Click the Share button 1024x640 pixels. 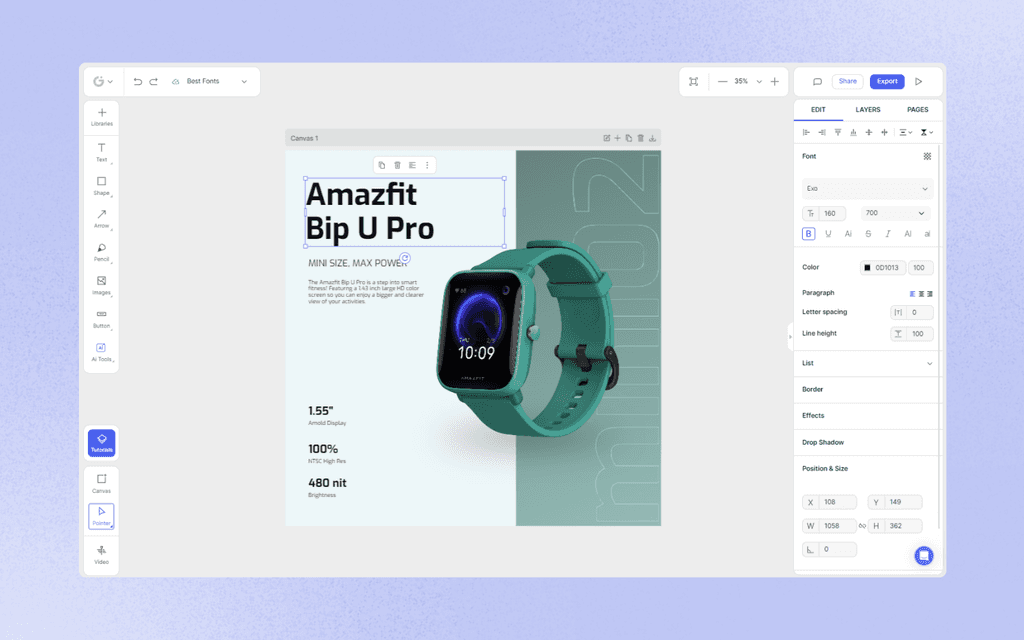pyautogui.click(x=848, y=81)
